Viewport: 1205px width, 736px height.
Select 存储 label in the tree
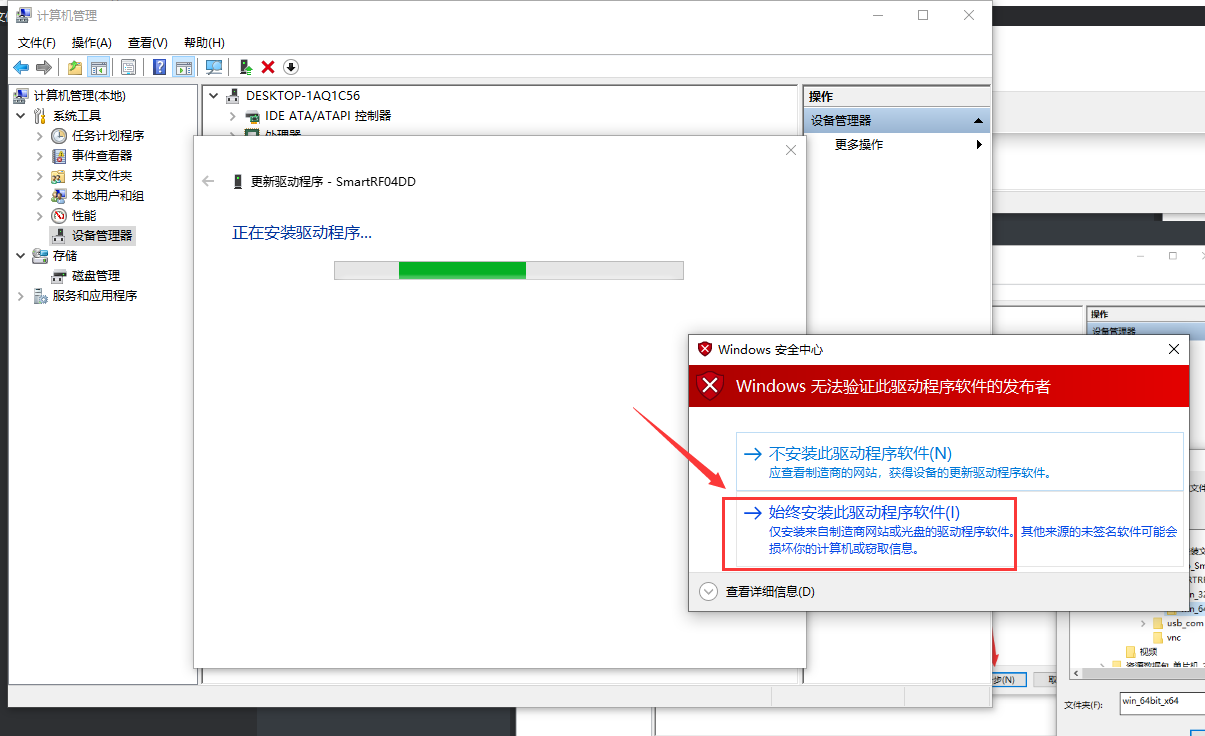(65, 256)
